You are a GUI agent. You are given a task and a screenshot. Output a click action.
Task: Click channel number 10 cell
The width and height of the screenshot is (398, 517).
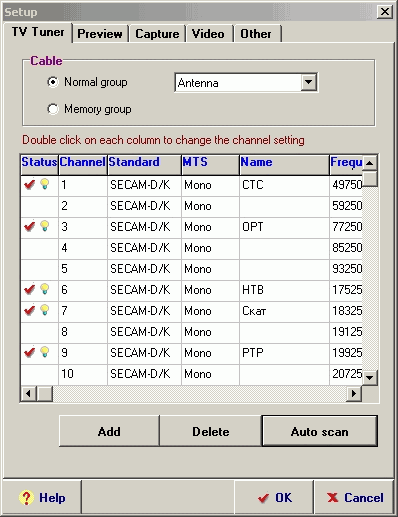coord(83,374)
